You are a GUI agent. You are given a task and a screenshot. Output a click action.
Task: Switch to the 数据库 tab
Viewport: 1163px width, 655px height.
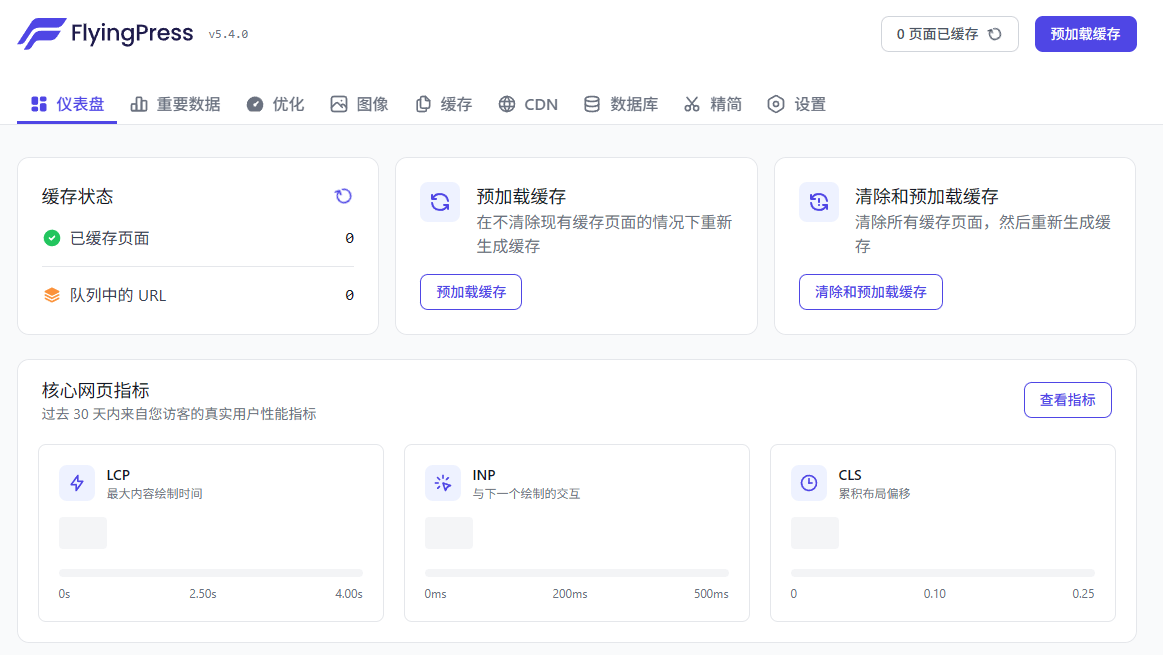(x=621, y=104)
